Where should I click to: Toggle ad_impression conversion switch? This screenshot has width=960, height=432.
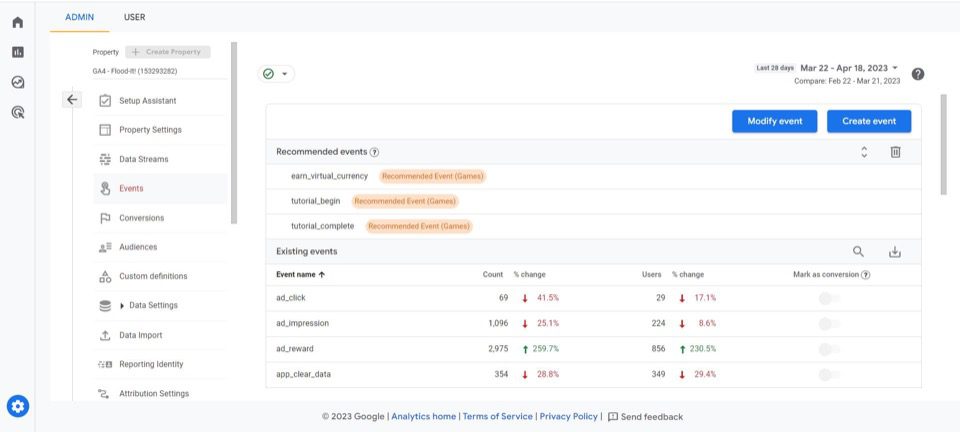829,324
